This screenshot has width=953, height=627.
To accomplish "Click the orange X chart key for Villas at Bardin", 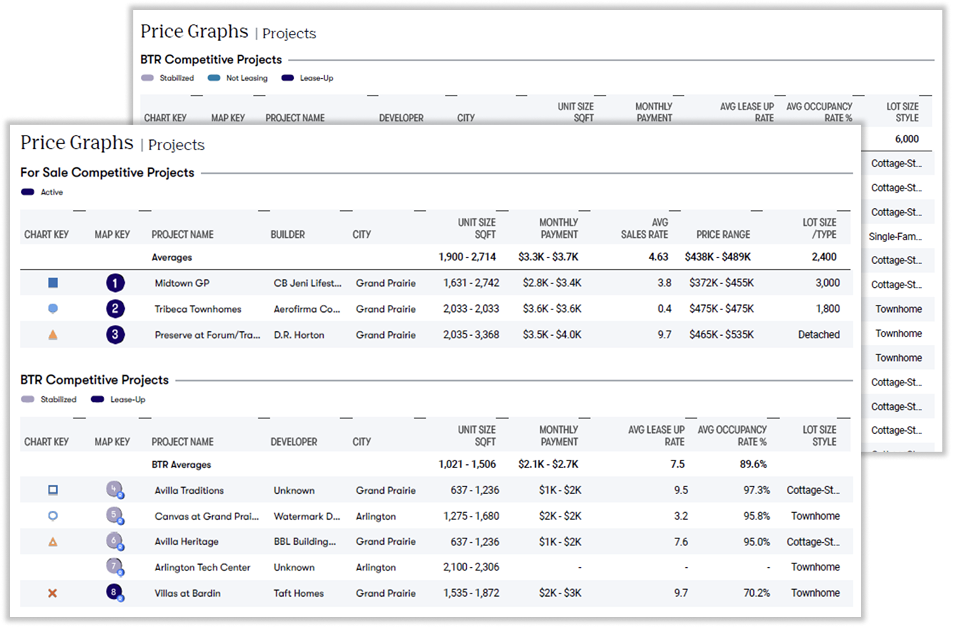I will point(53,593).
